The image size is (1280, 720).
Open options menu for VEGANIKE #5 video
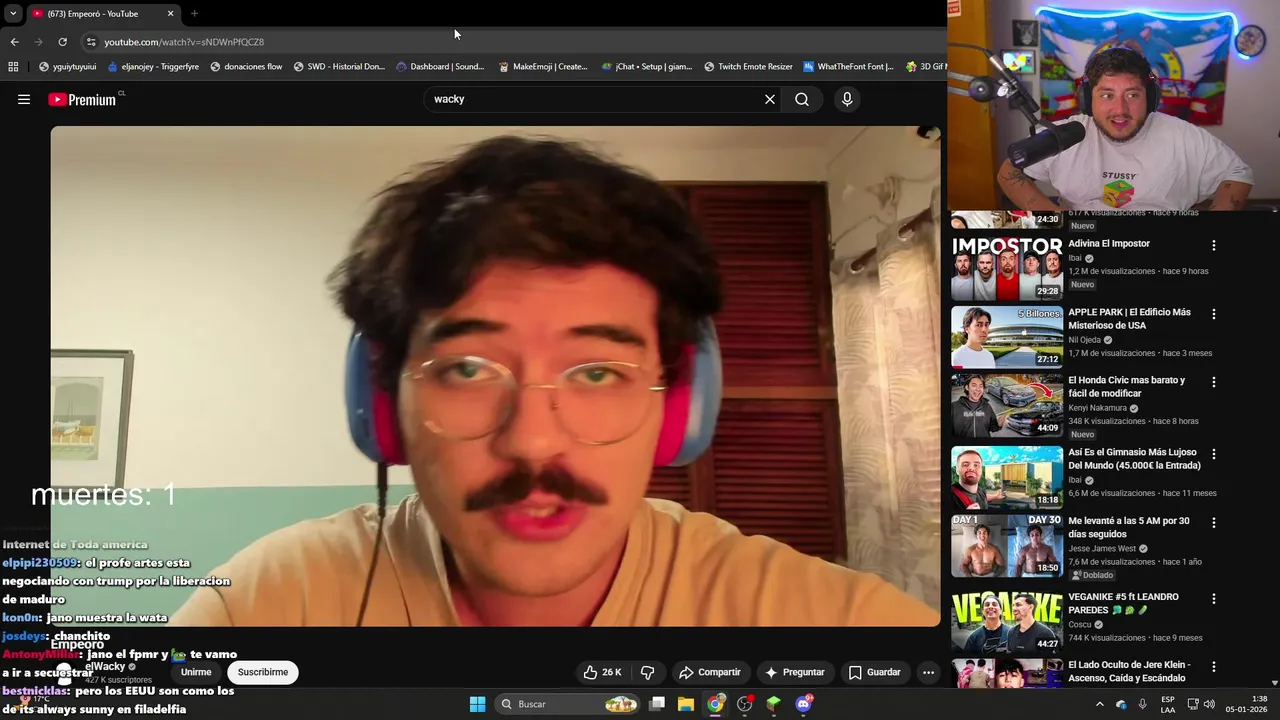click(1214, 599)
